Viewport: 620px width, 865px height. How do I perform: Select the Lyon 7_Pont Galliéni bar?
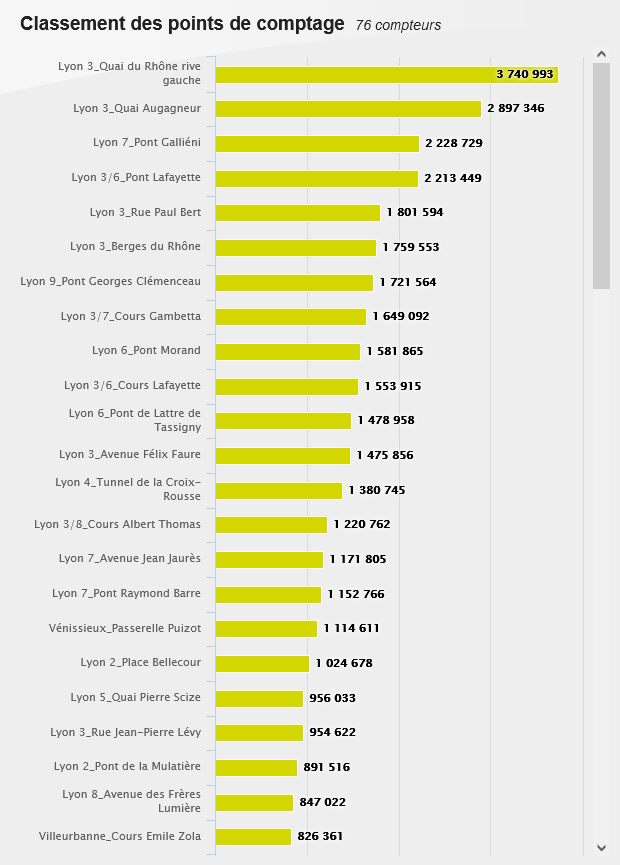click(x=317, y=143)
